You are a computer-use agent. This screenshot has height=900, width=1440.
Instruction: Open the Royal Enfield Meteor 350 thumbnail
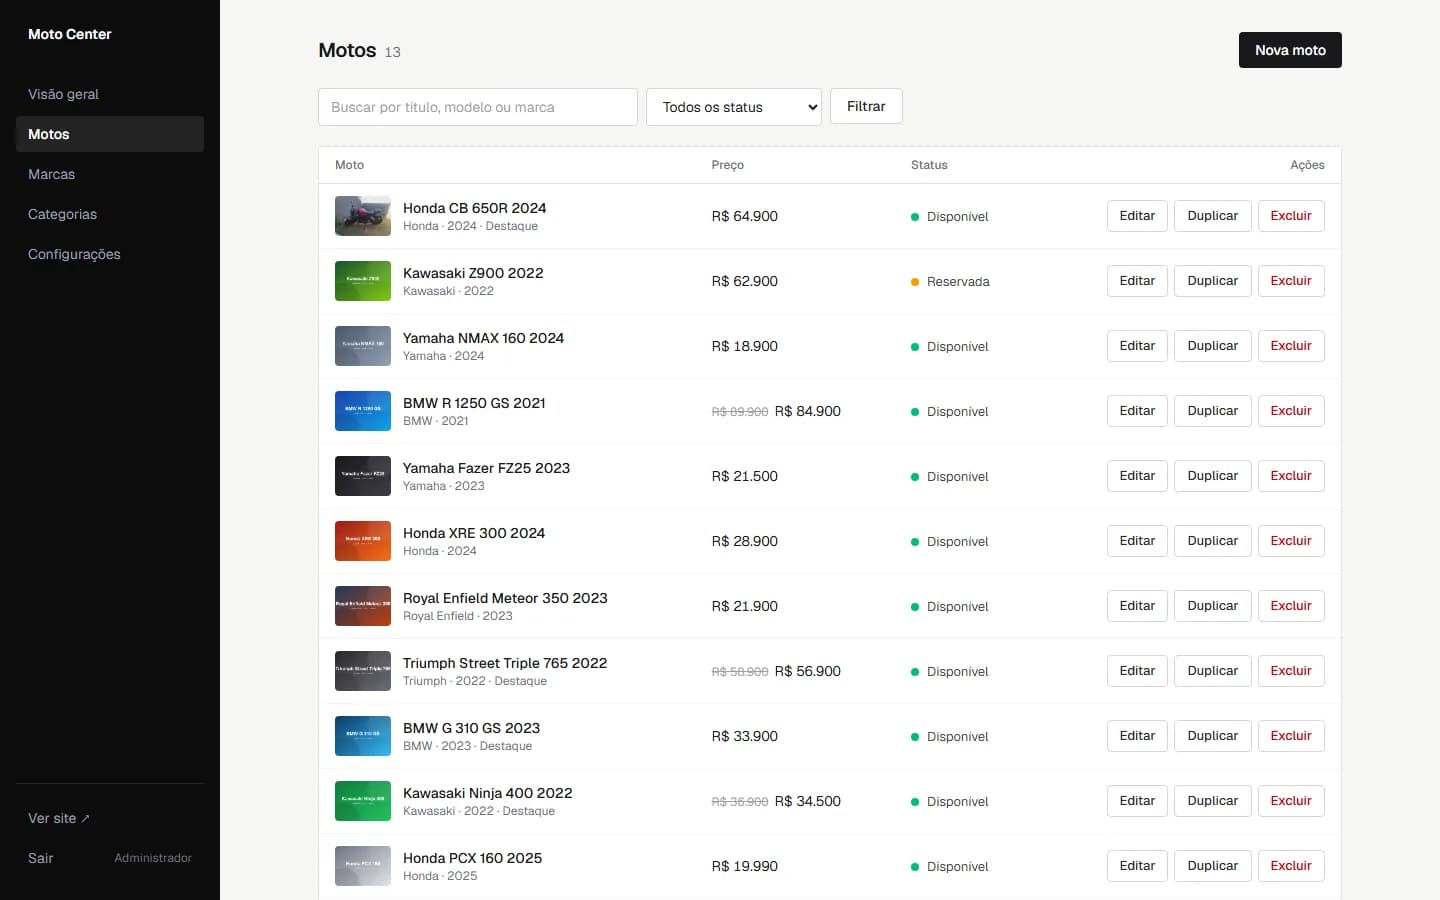[363, 606]
